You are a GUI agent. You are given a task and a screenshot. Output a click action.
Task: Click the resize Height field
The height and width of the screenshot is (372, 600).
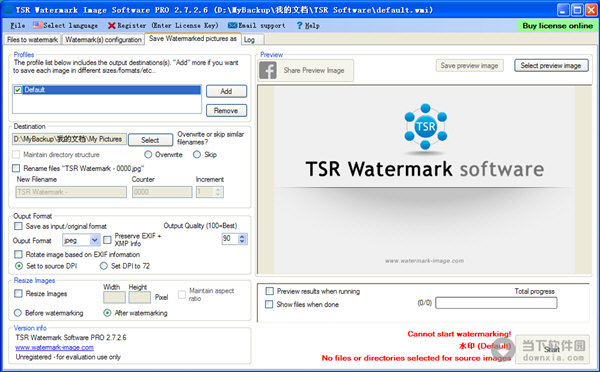140,297
